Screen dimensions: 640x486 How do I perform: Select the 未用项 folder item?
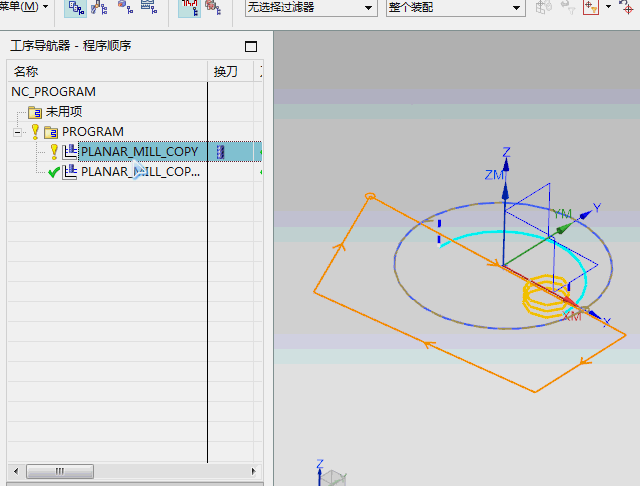click(64, 112)
